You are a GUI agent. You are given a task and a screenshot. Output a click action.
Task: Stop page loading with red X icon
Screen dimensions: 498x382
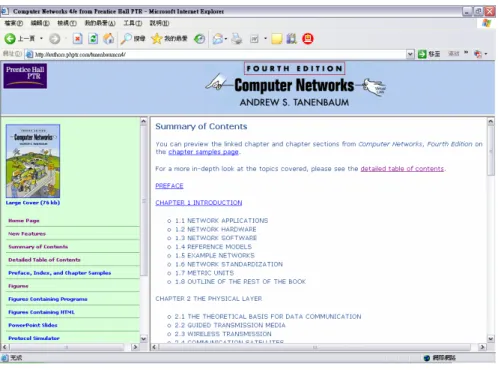coord(77,39)
